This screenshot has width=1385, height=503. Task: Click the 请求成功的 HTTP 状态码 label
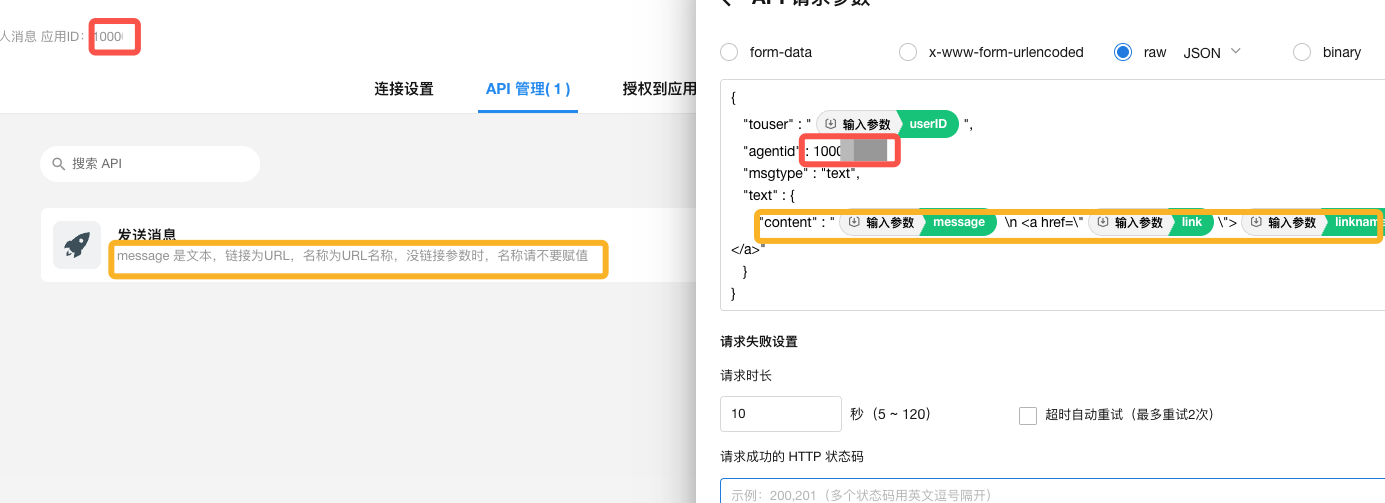click(792, 457)
